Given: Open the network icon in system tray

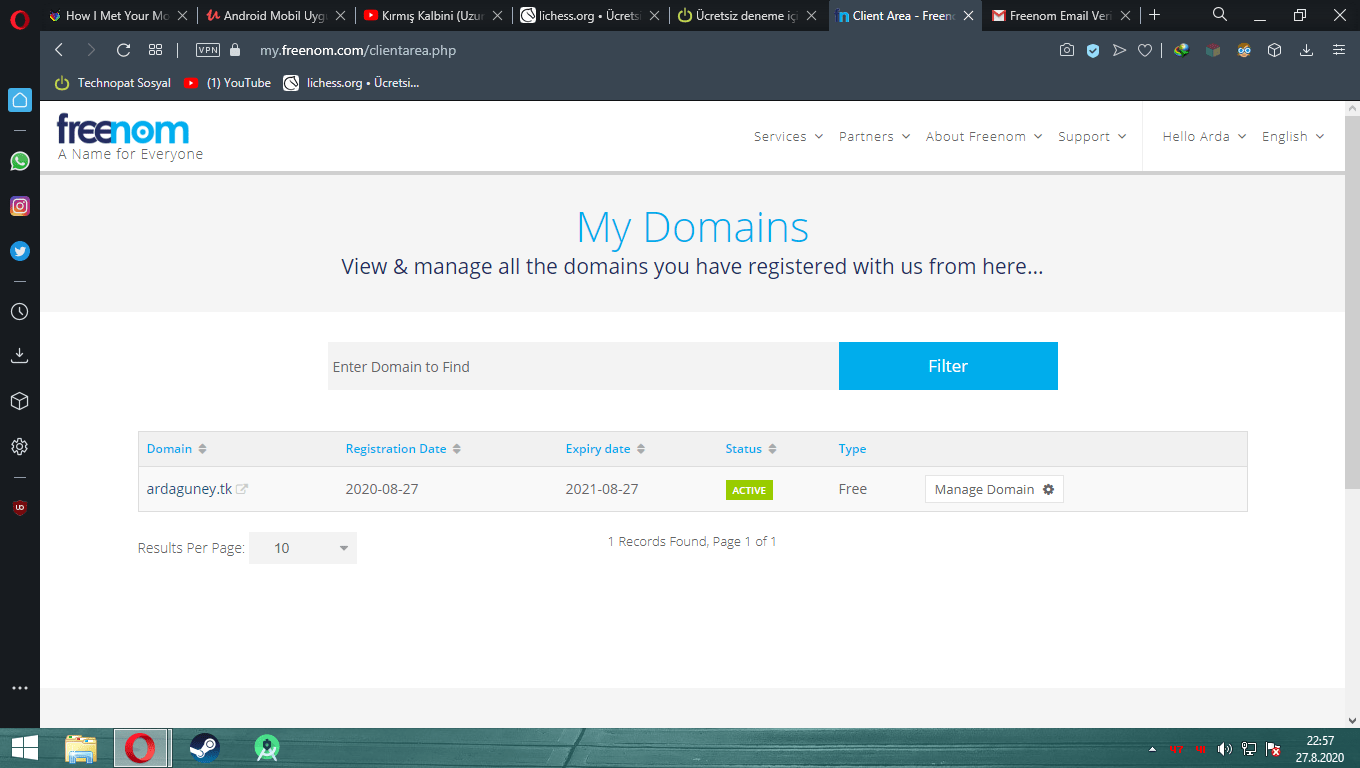Looking at the screenshot, I should click(1249, 748).
